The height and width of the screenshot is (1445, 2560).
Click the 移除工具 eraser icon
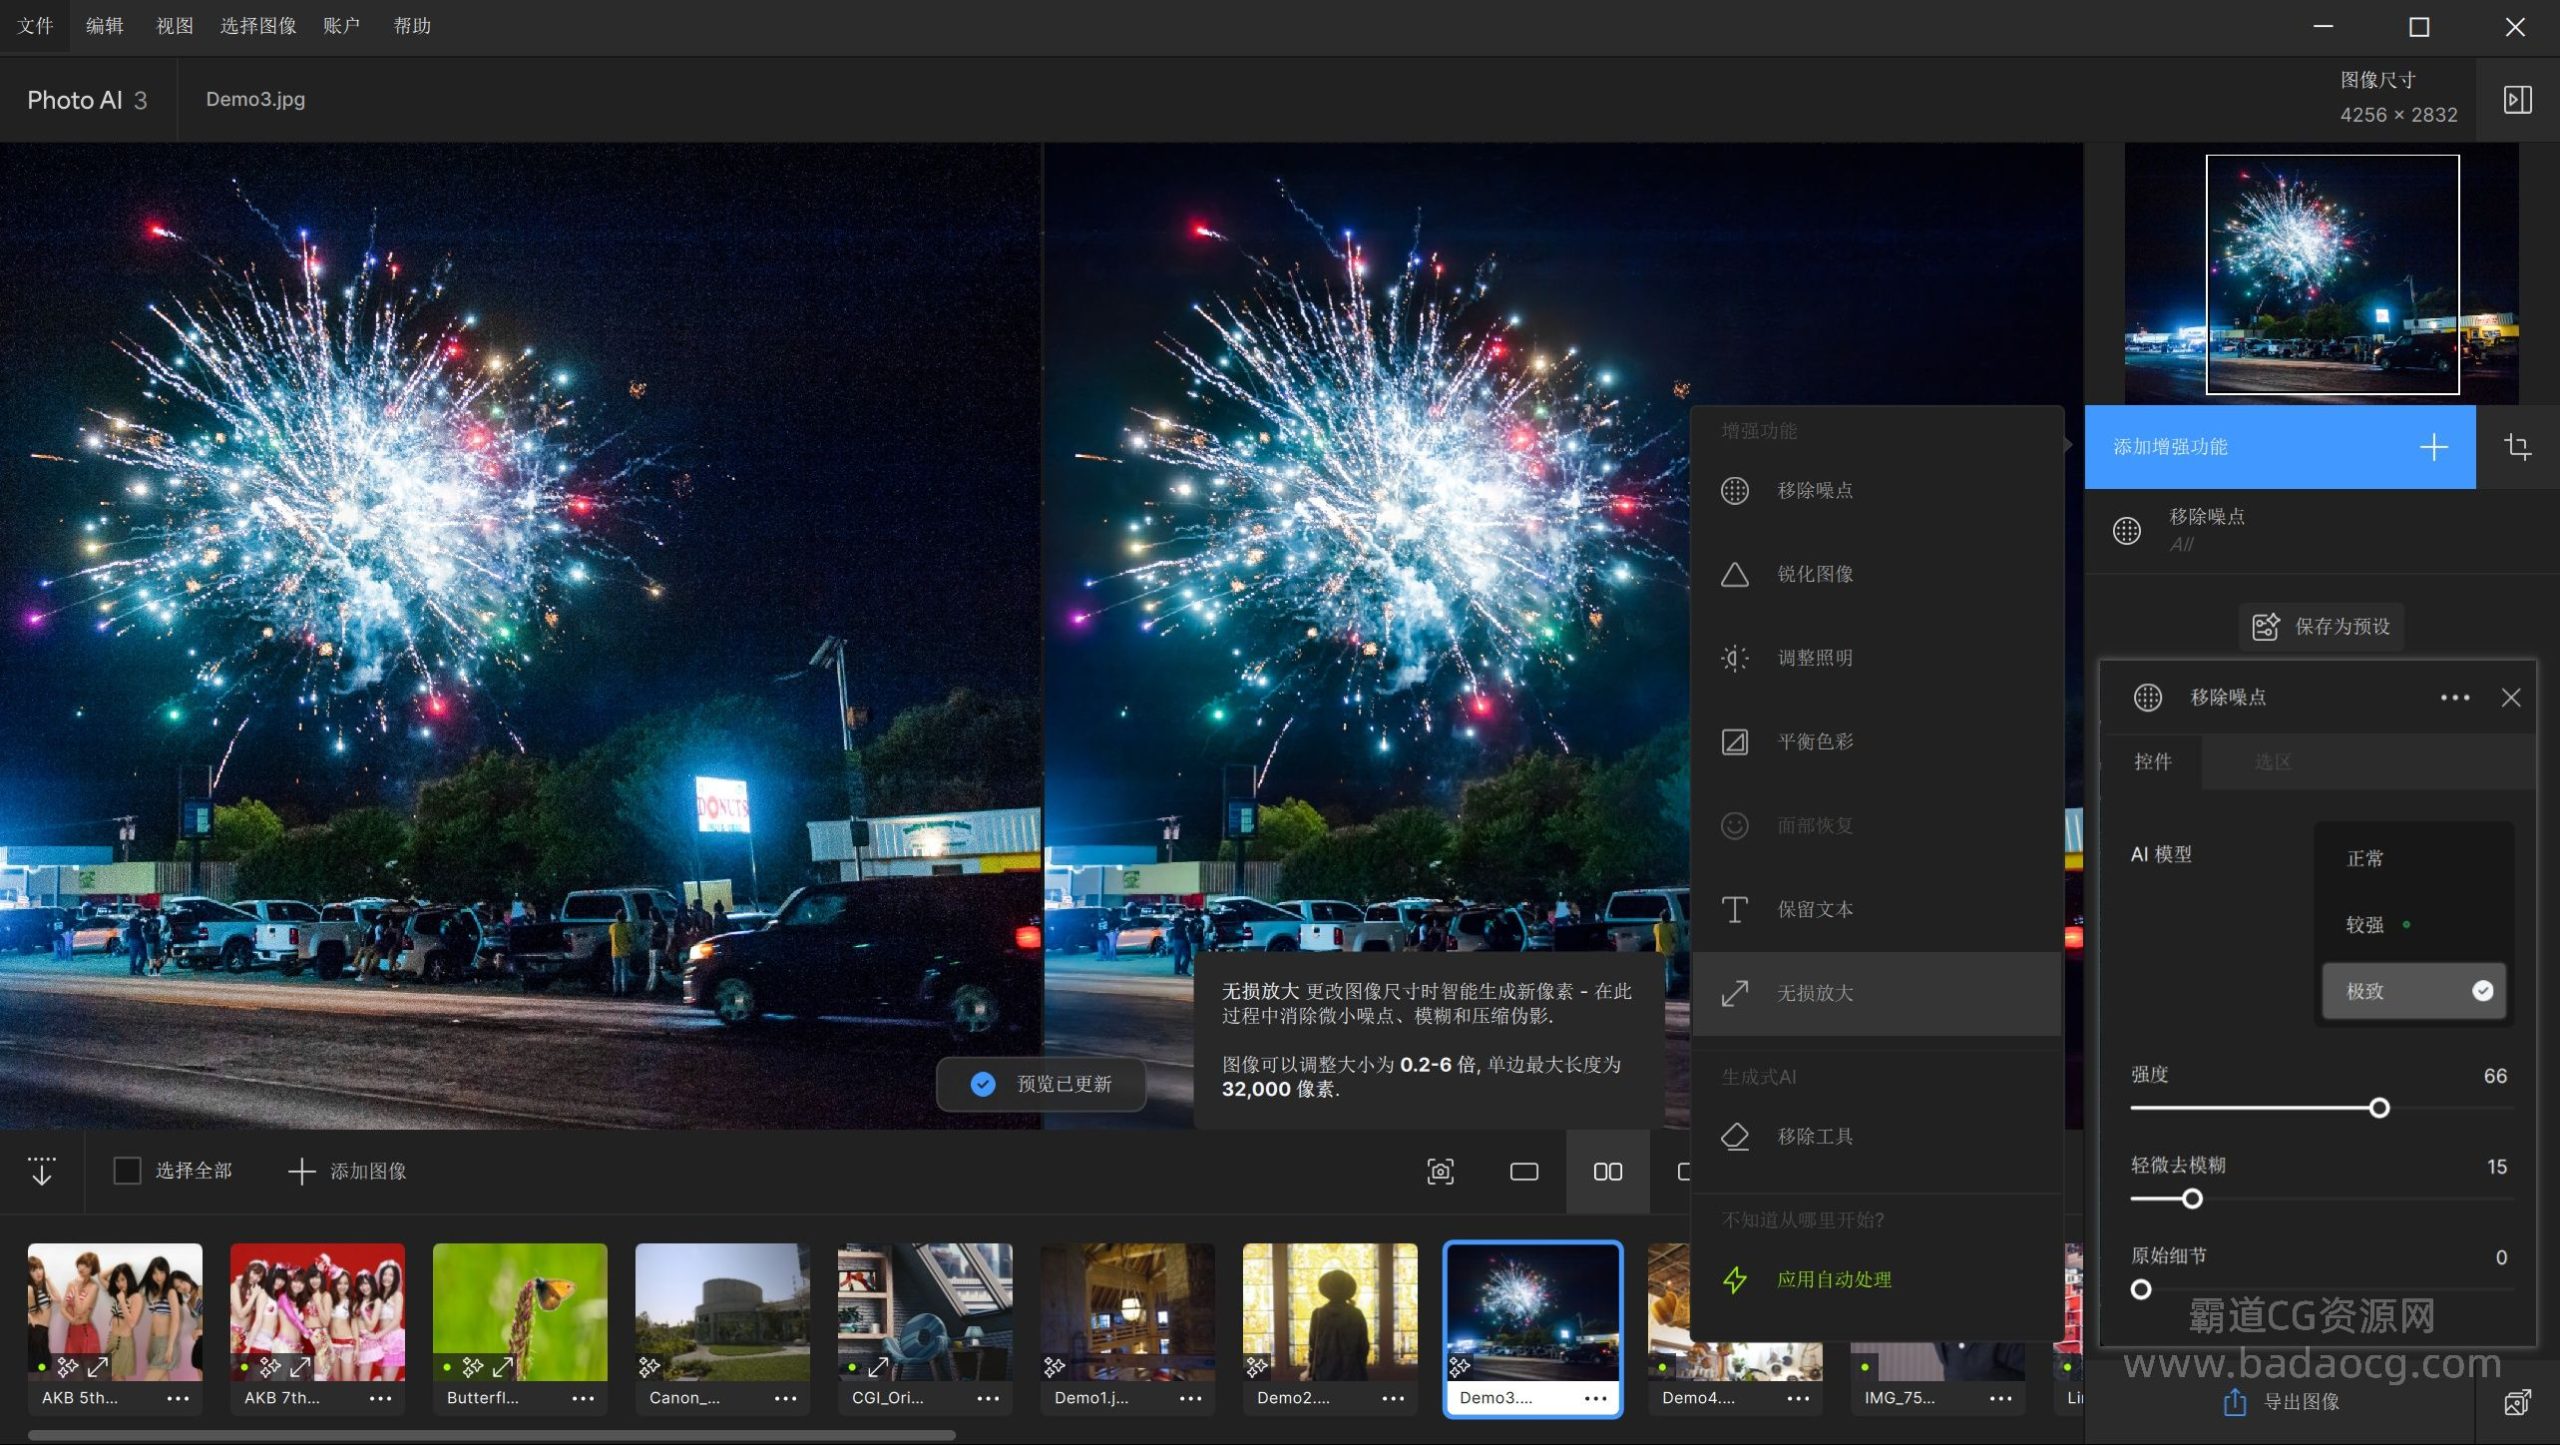pyautogui.click(x=1735, y=1136)
